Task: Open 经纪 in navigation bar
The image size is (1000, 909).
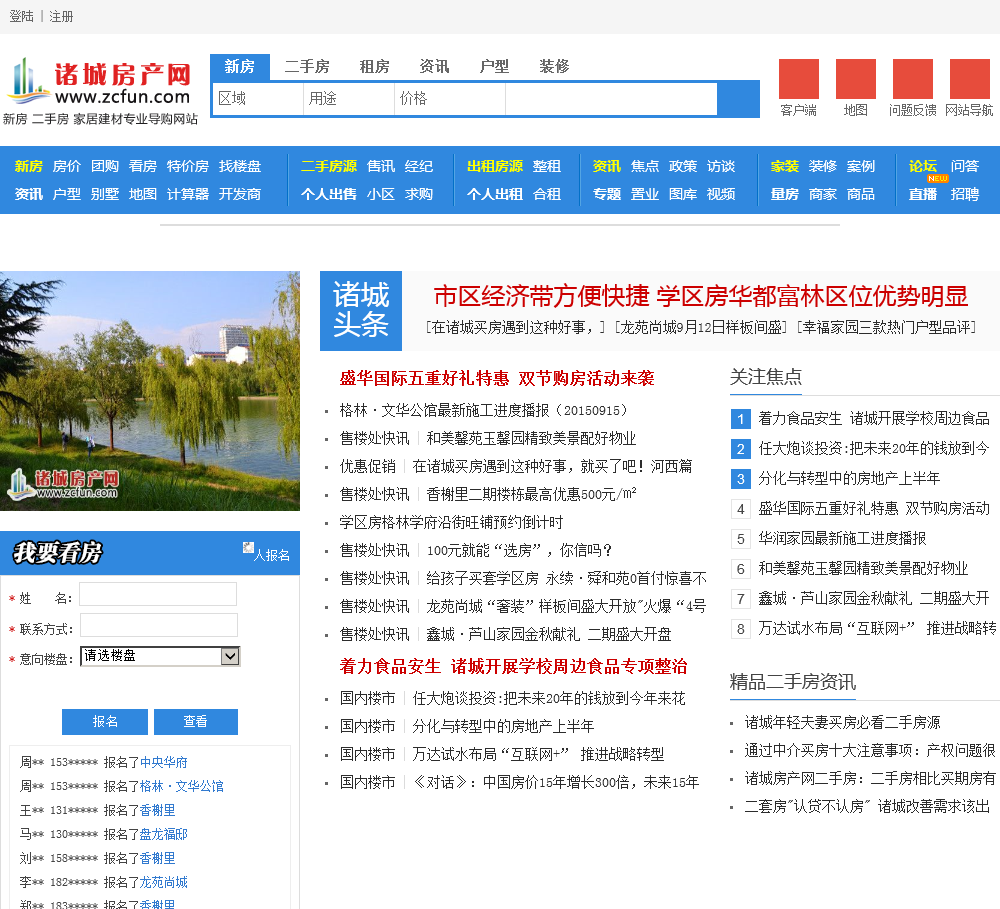Action: 419,166
